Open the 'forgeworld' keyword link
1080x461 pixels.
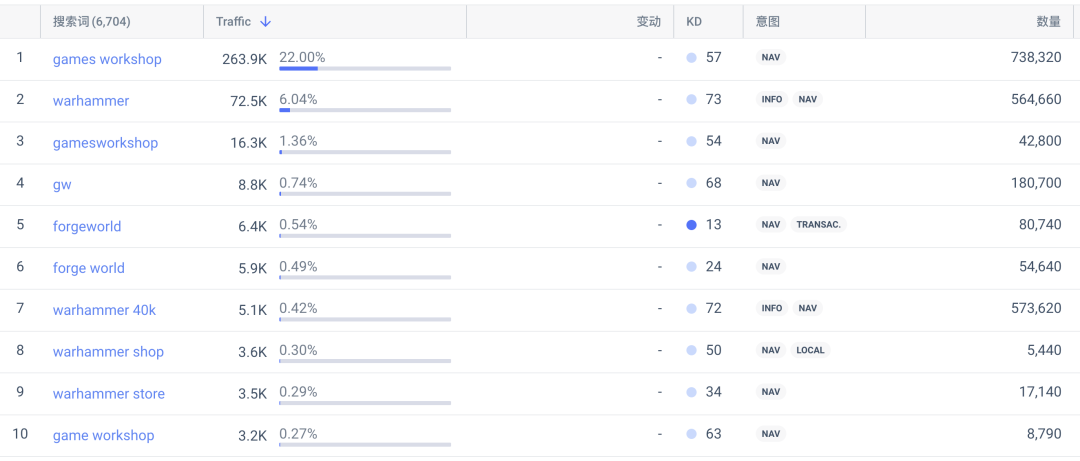87,227
